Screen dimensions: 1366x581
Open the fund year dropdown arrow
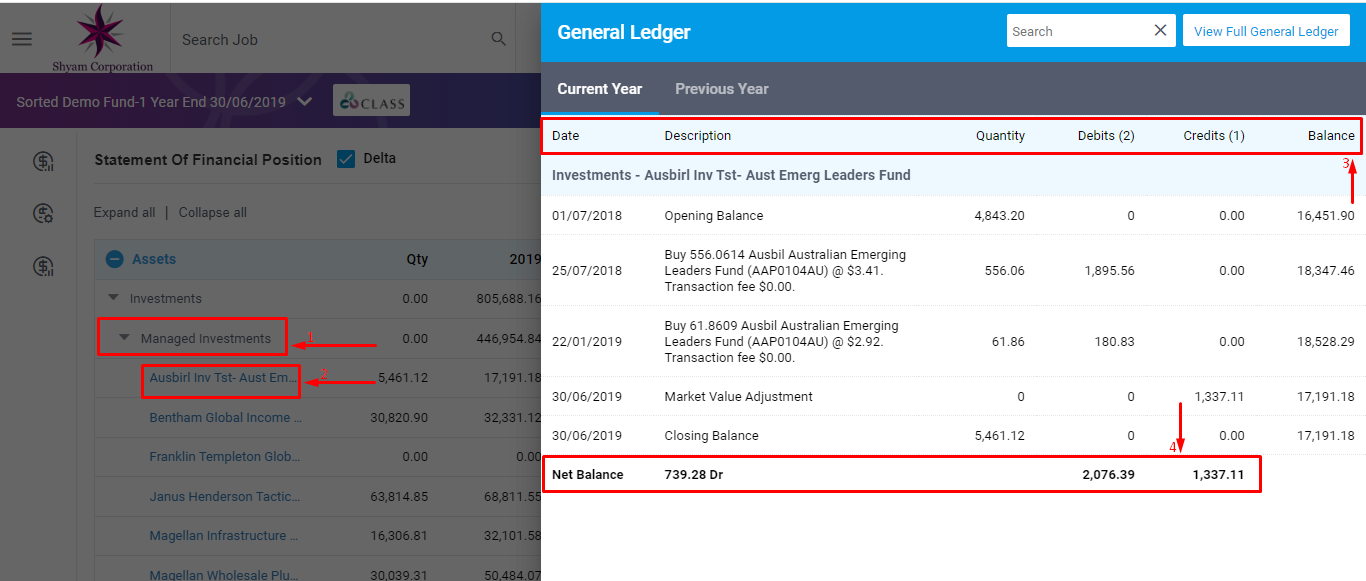click(305, 102)
